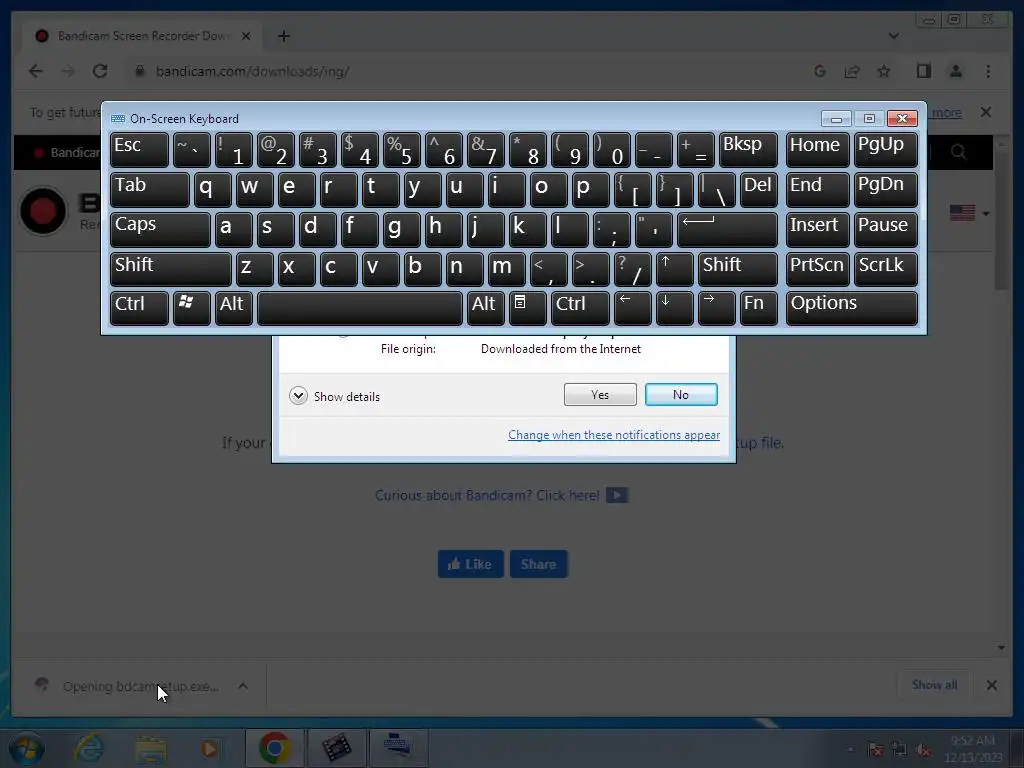
Task: Toggle the left Ctrl key
Action: coord(139,308)
